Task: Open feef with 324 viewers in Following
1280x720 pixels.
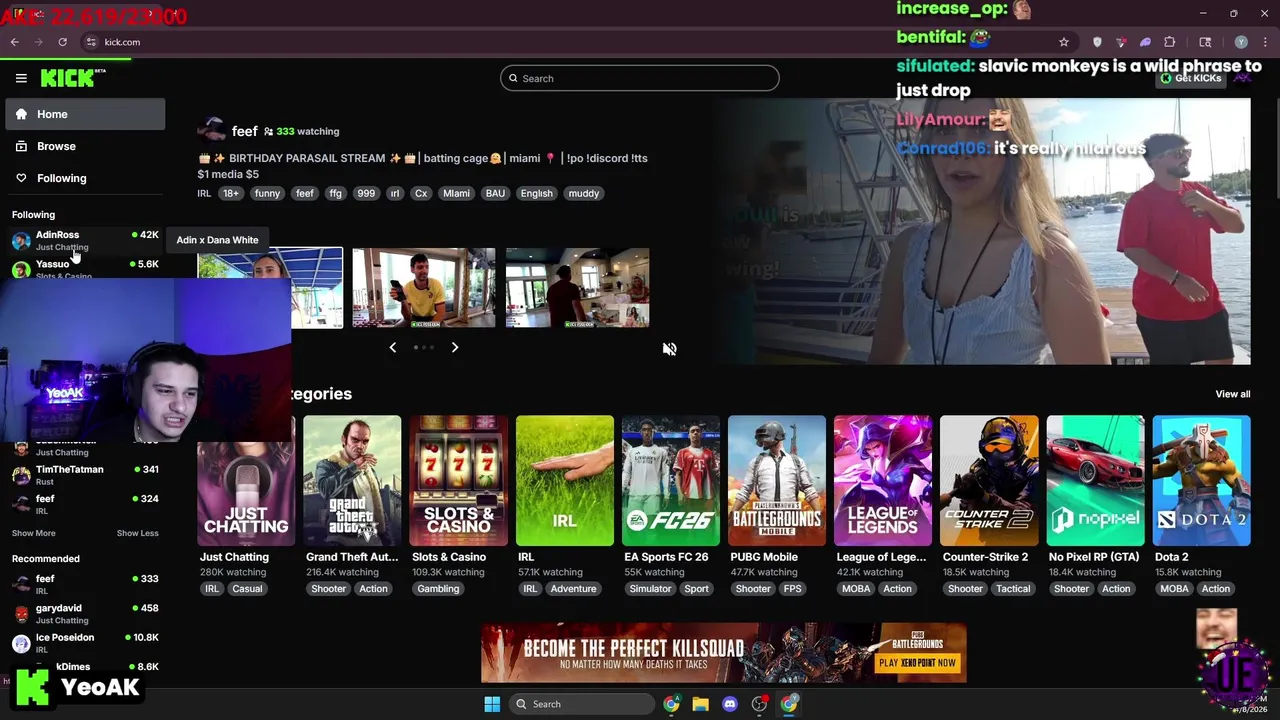Action: [85, 503]
